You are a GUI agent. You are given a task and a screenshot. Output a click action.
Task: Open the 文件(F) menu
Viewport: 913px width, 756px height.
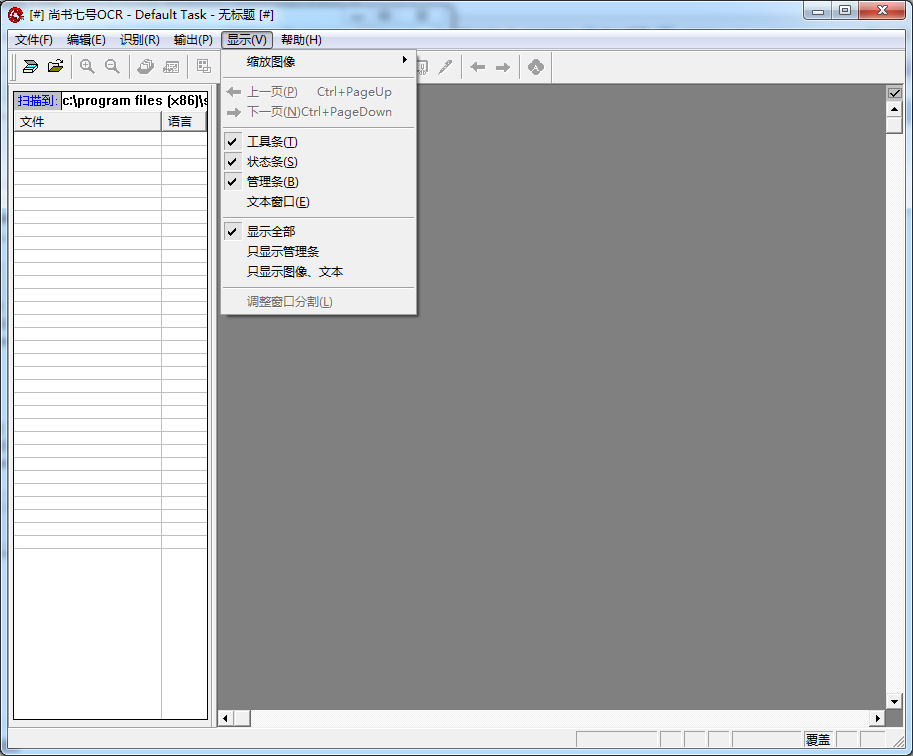(34, 40)
